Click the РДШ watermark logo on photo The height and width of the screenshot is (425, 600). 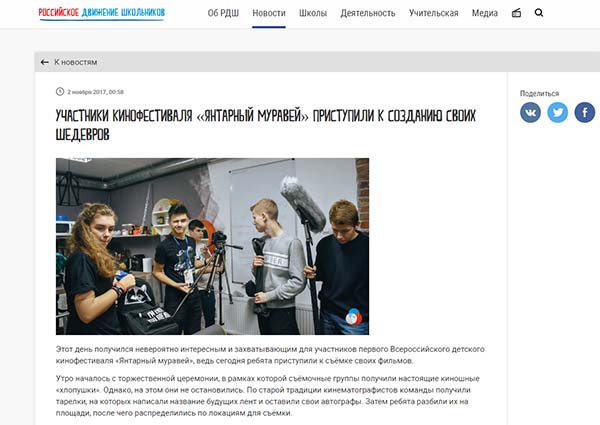[353, 316]
